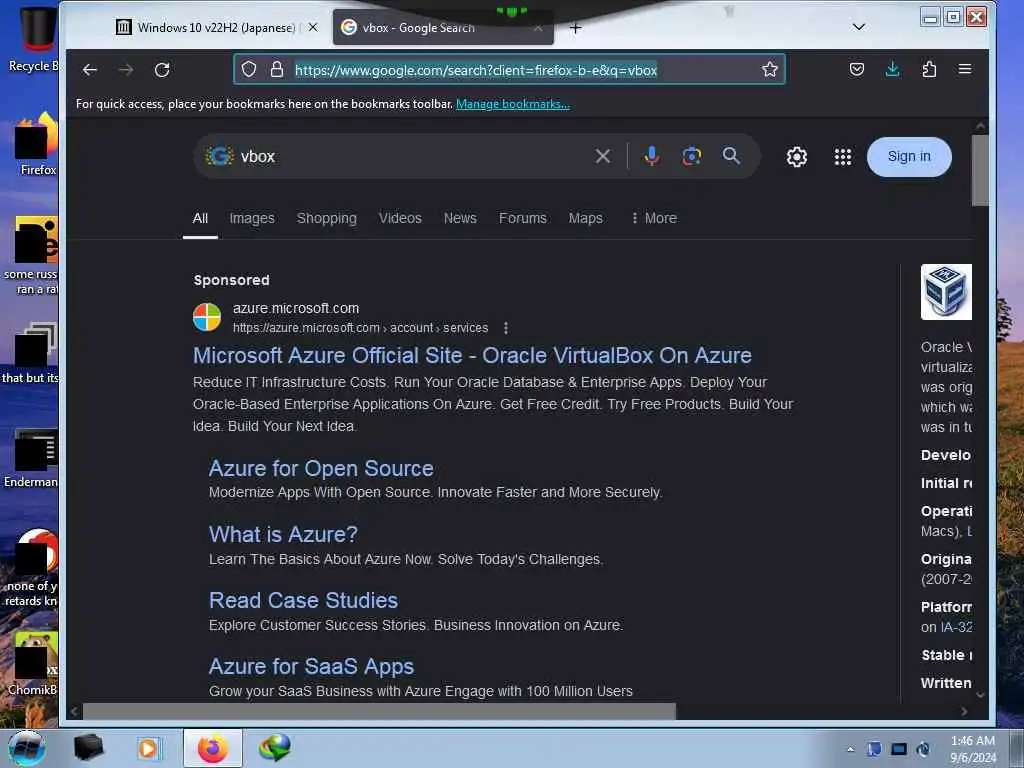The width and height of the screenshot is (1024, 768).
Task: Open the Save to Pocket icon
Action: coord(857,69)
